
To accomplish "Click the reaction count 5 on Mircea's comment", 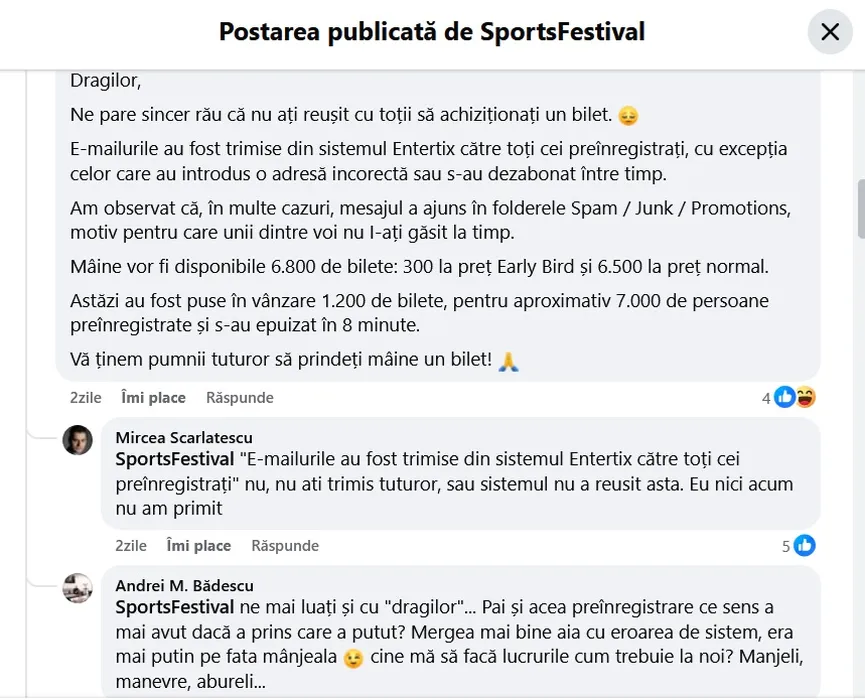I will click(786, 546).
